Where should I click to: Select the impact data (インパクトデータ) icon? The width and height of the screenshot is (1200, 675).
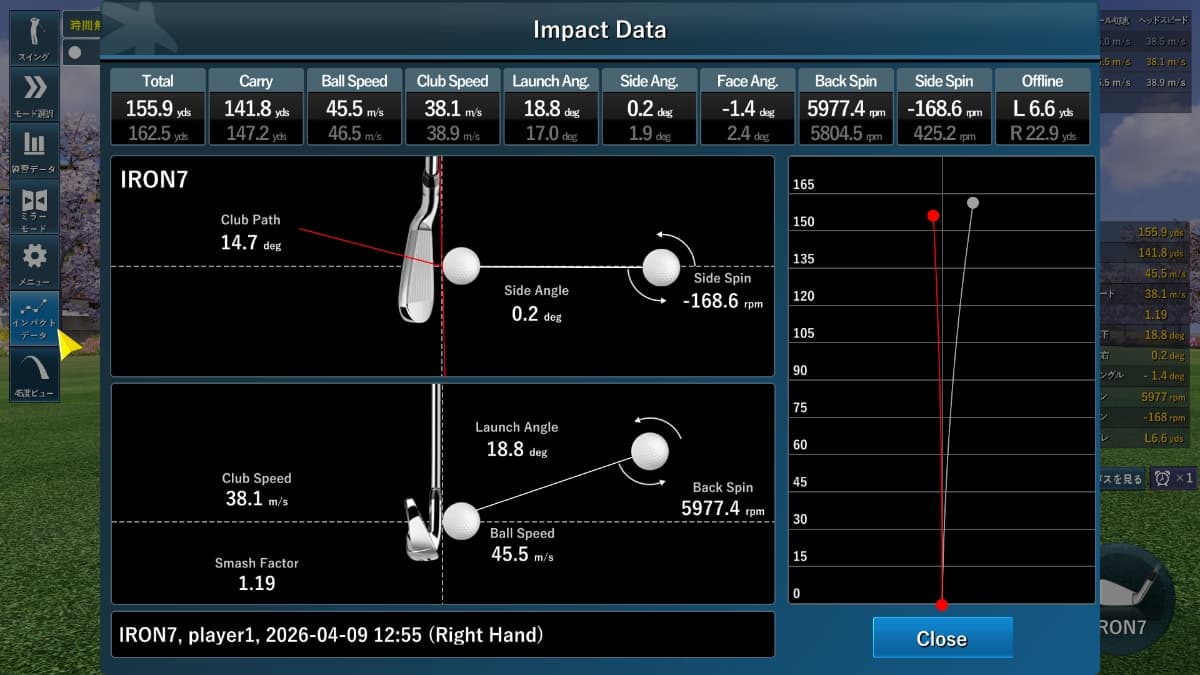click(x=35, y=318)
